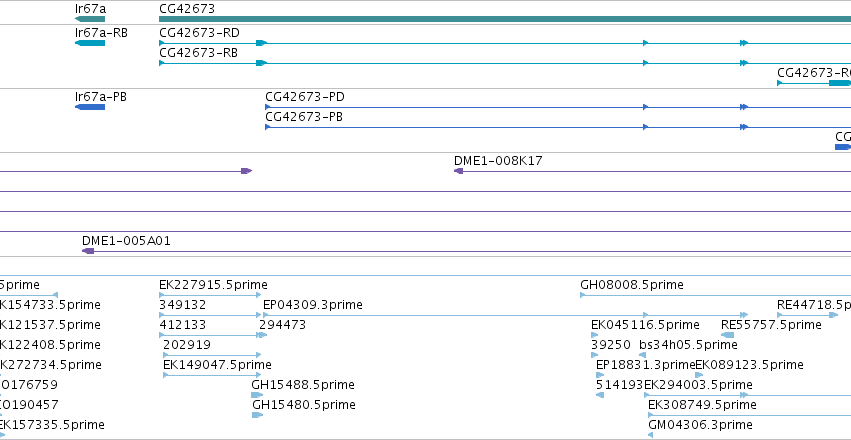Click the EK149047.5prime EST feature
Screen dimensions: 851x440
coord(212,375)
